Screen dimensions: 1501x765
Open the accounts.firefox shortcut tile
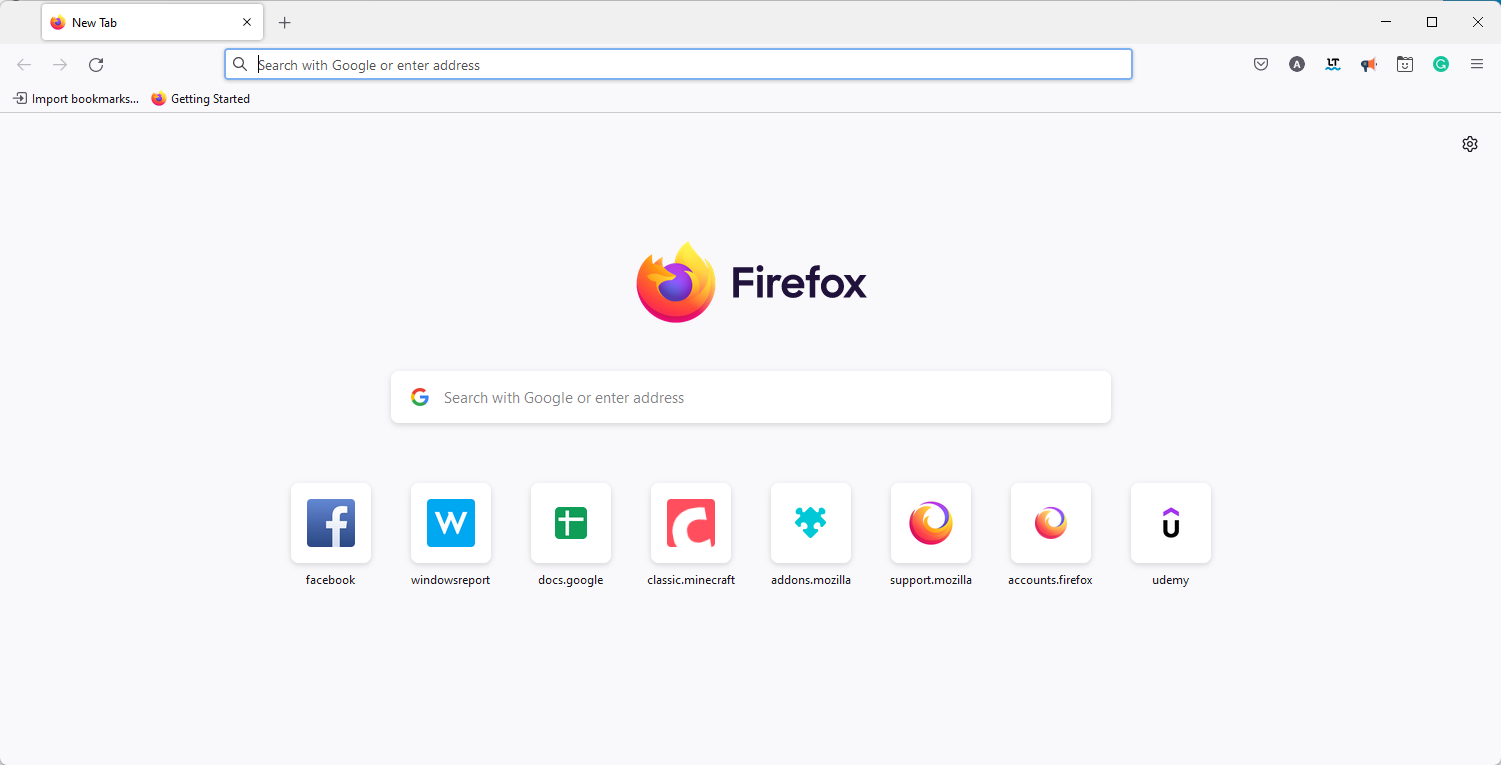pos(1051,523)
